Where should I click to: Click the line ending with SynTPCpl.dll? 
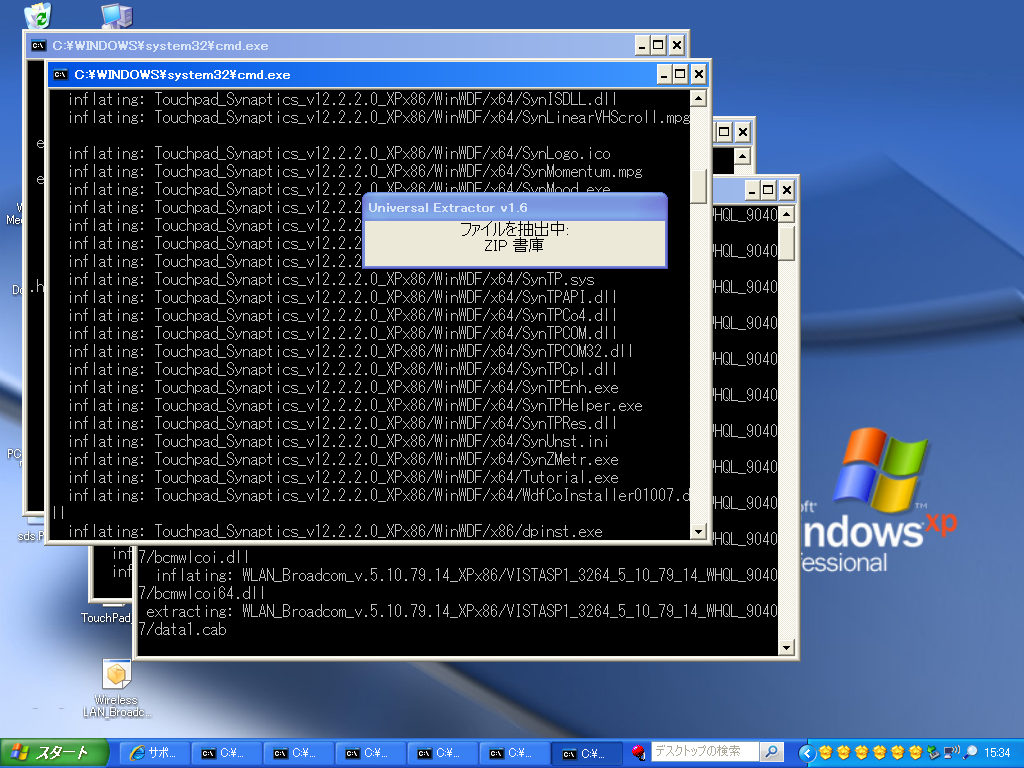tap(342, 370)
